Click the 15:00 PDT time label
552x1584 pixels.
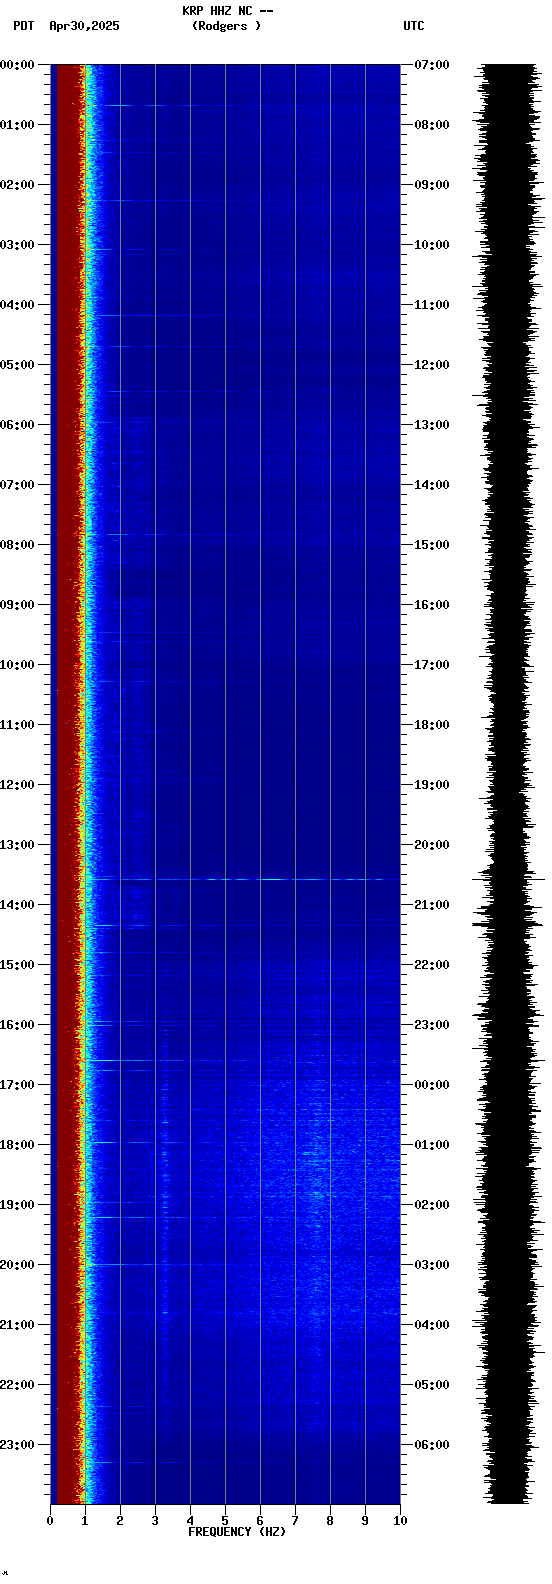click(18, 965)
